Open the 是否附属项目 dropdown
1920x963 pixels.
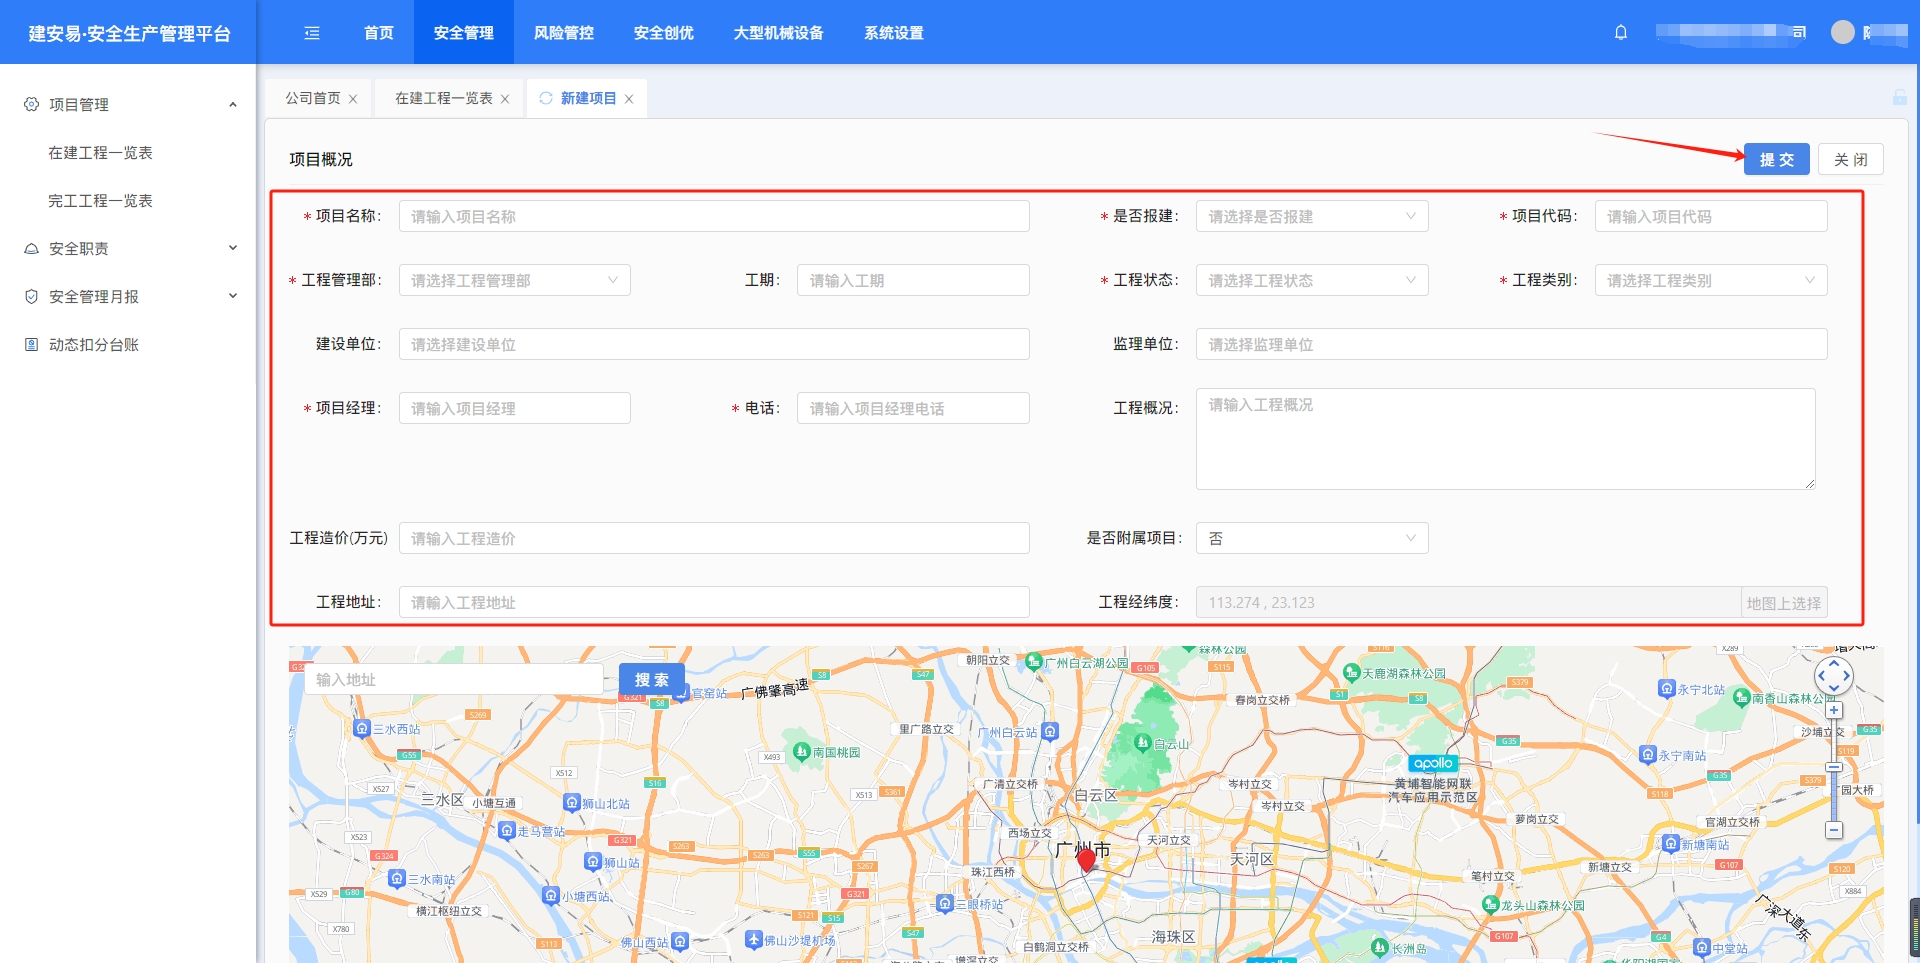coord(1311,538)
